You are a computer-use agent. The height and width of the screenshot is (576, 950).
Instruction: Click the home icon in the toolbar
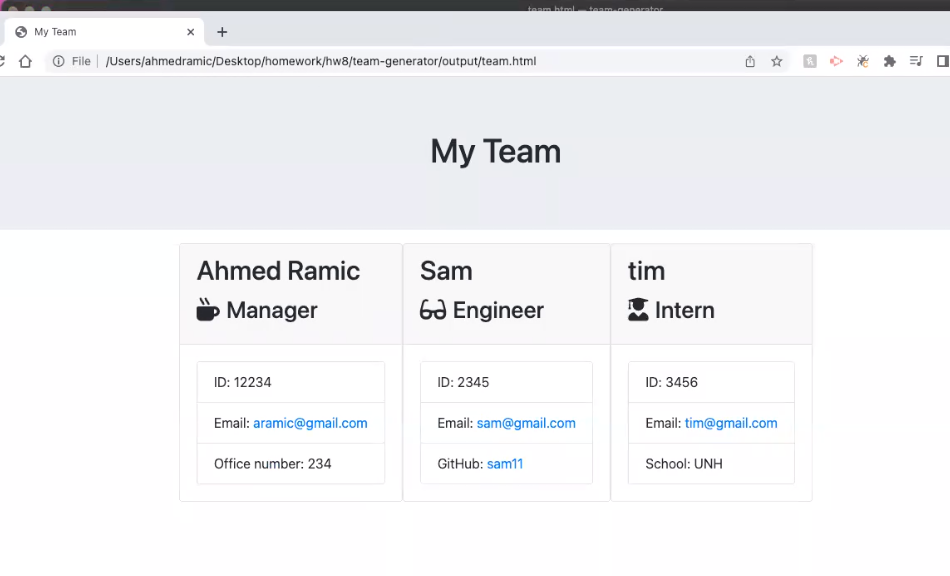pyautogui.click(x=25, y=61)
